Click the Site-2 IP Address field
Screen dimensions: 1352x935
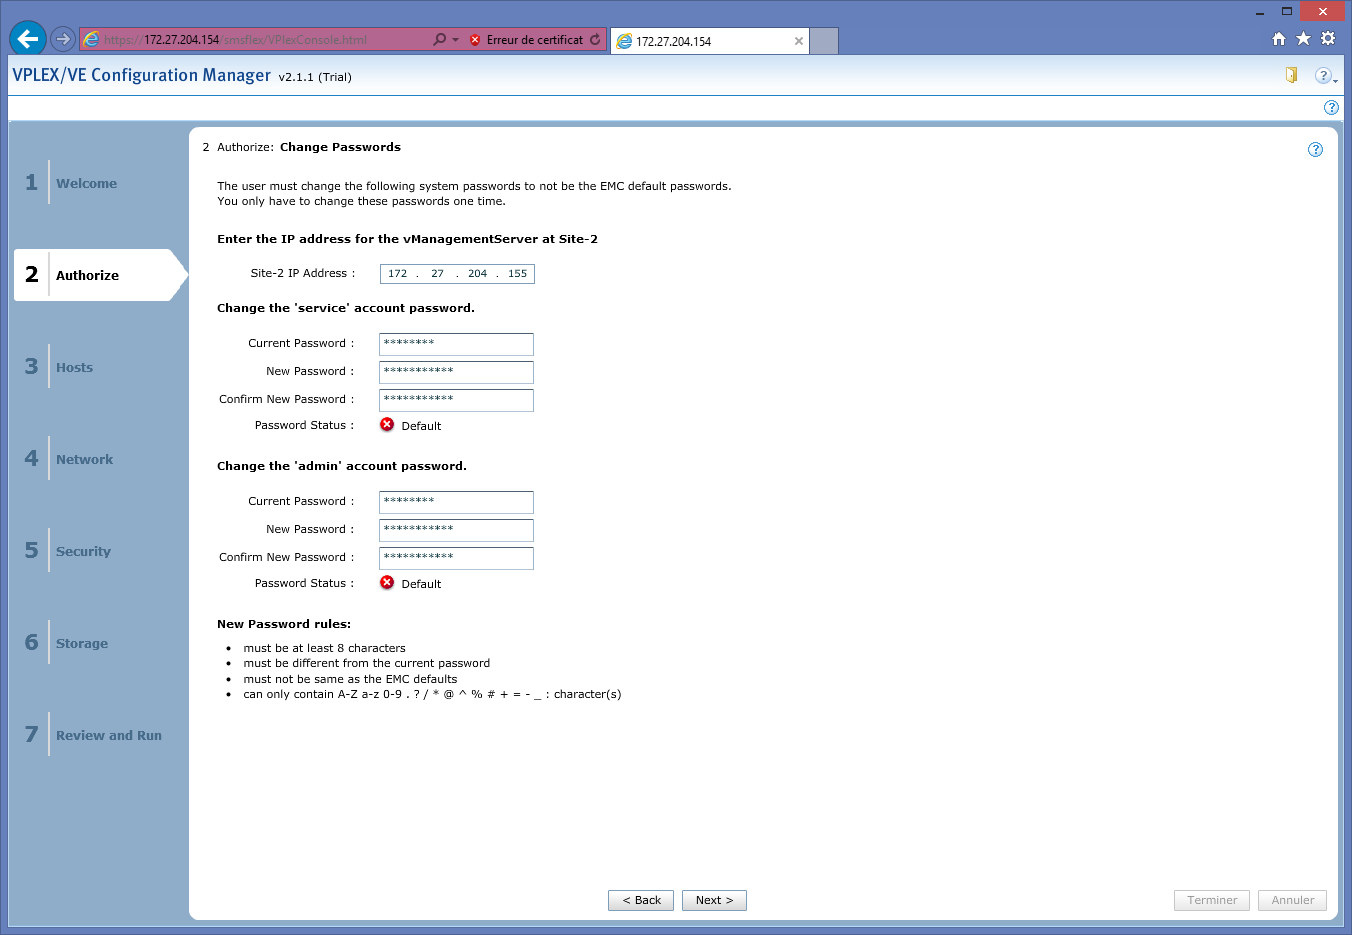pyautogui.click(x=457, y=274)
